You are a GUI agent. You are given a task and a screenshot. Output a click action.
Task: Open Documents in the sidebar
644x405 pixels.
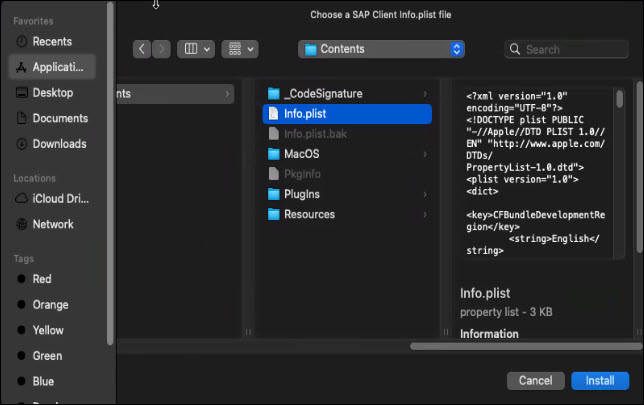pos(52,118)
